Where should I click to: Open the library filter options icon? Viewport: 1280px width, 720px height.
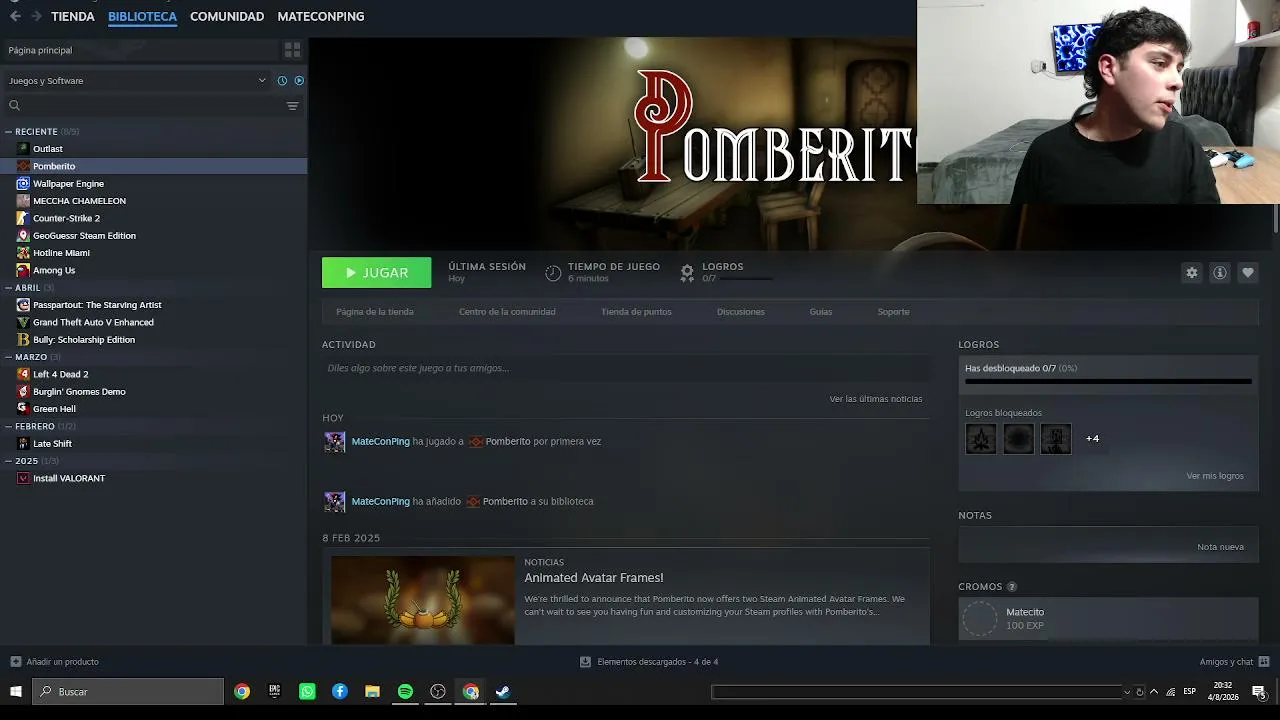293,106
